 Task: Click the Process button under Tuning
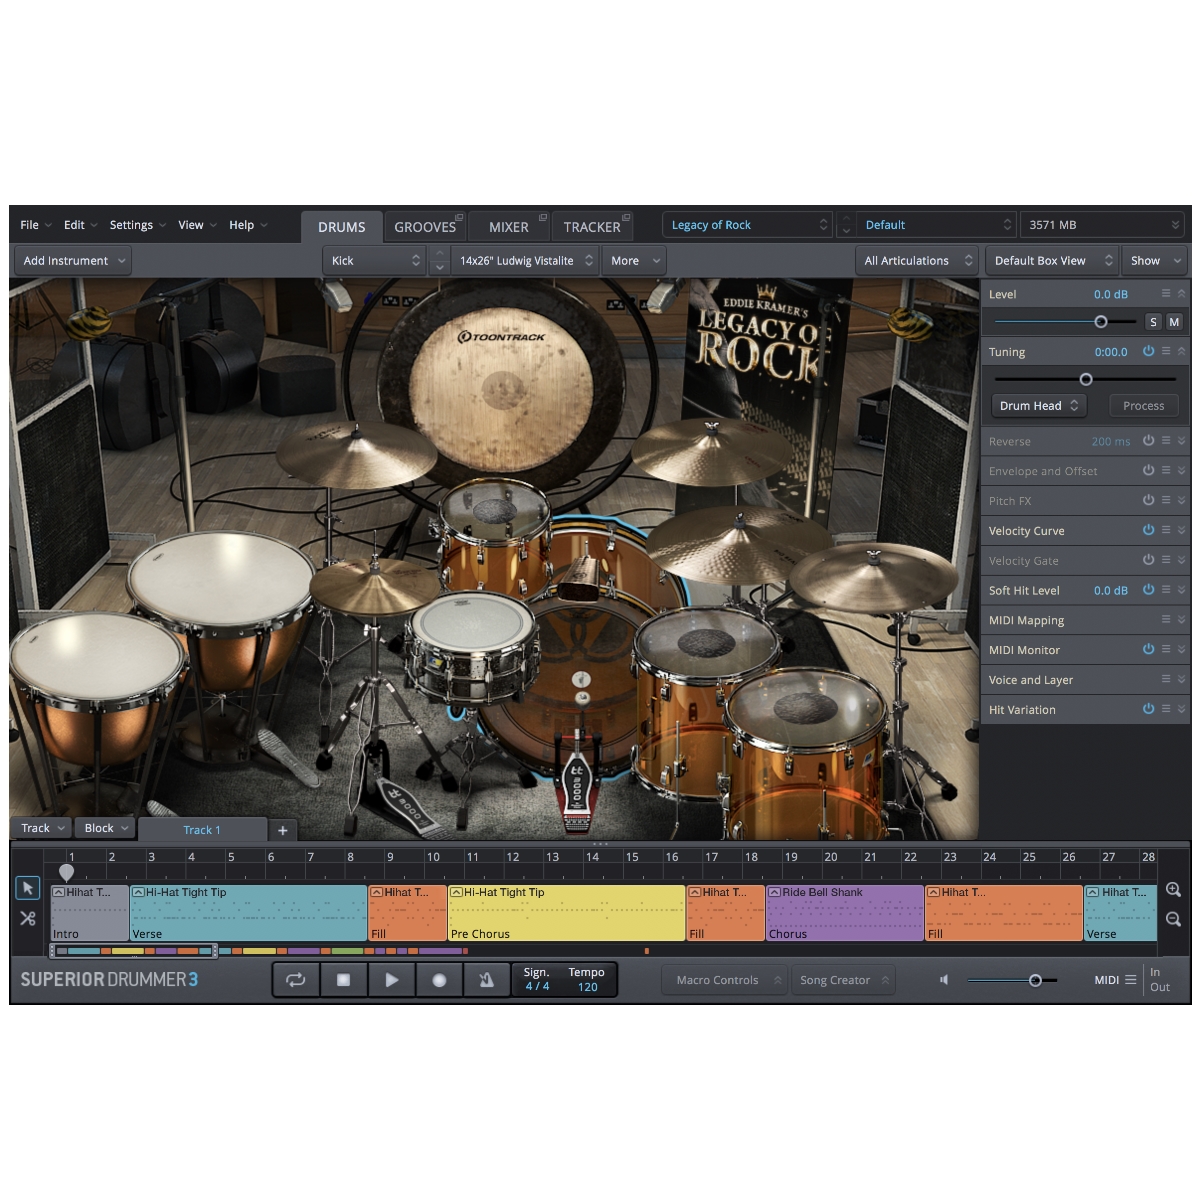(x=1144, y=406)
